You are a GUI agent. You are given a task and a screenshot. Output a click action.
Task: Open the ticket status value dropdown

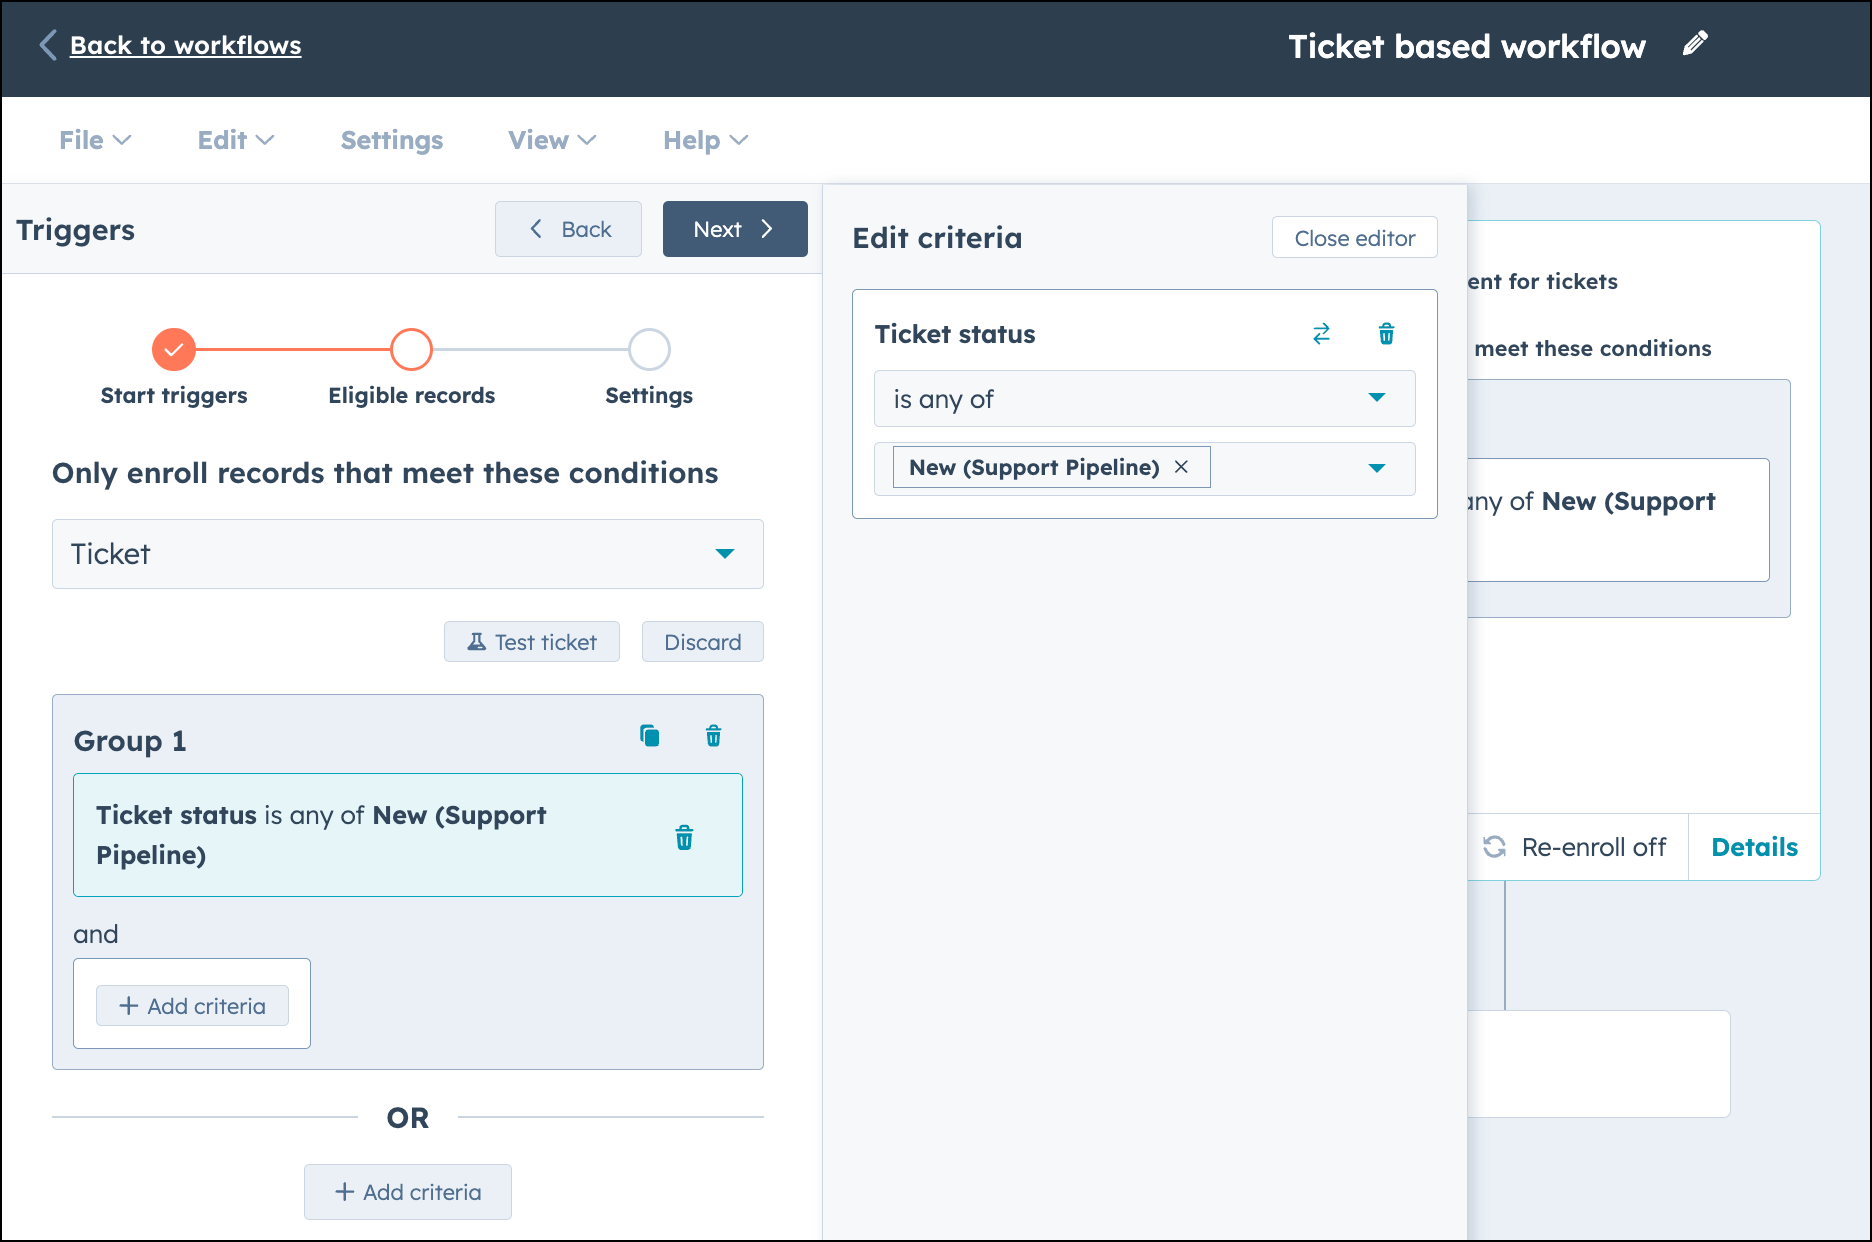pyautogui.click(x=1378, y=468)
